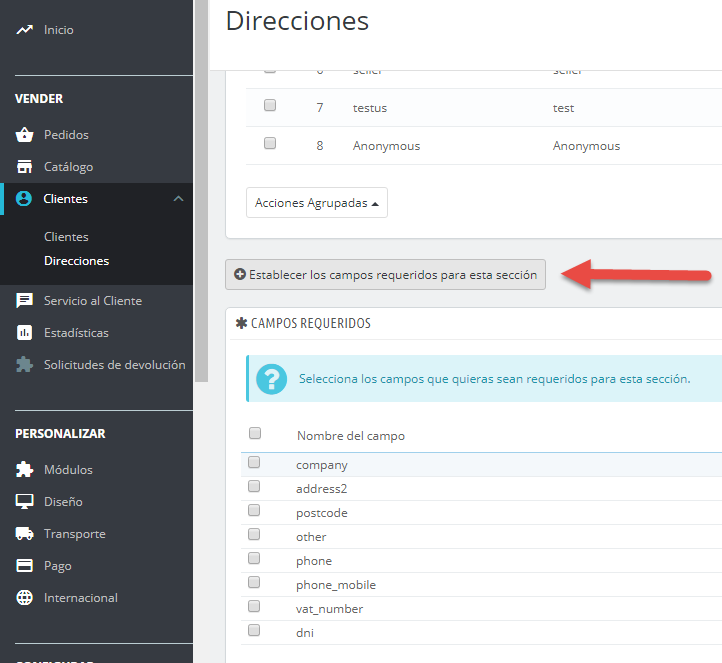Select Direcciones submenu item

point(76,261)
